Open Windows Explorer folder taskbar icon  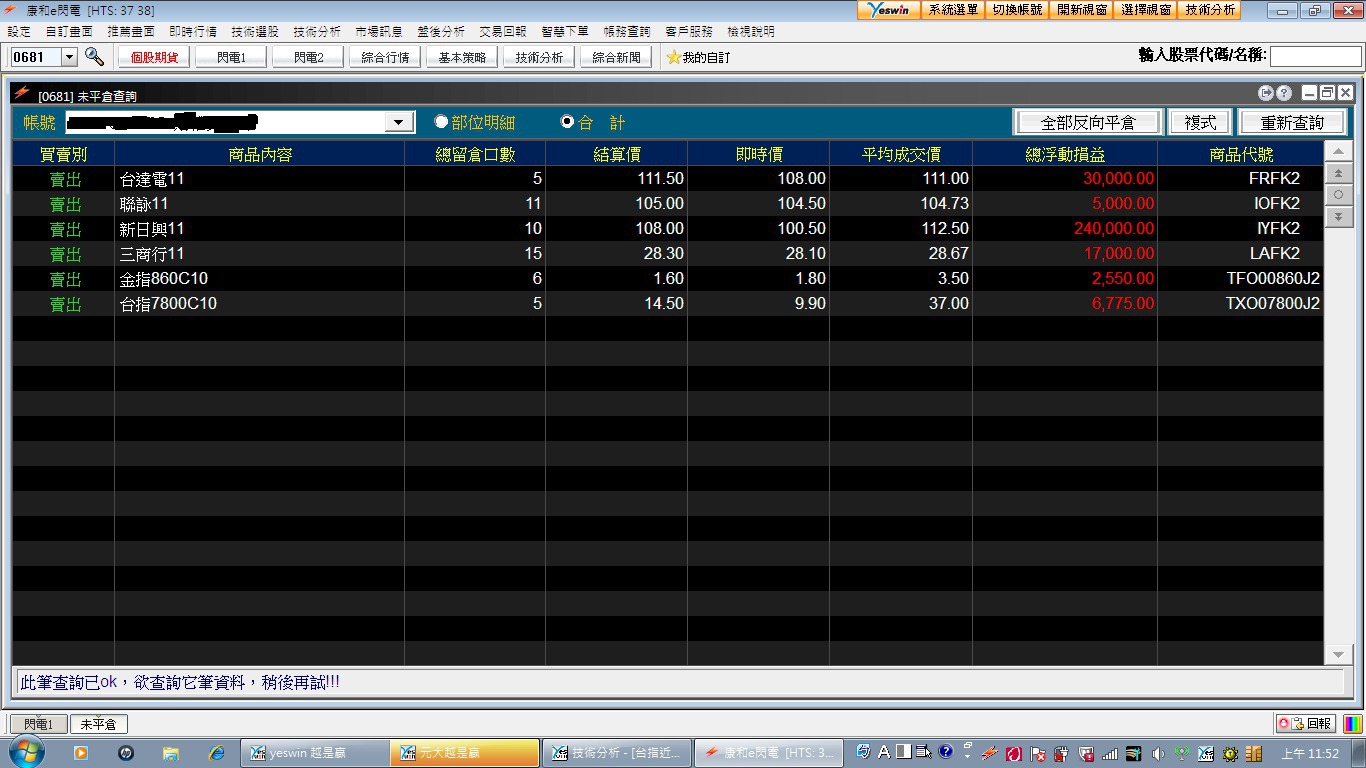(x=171, y=753)
